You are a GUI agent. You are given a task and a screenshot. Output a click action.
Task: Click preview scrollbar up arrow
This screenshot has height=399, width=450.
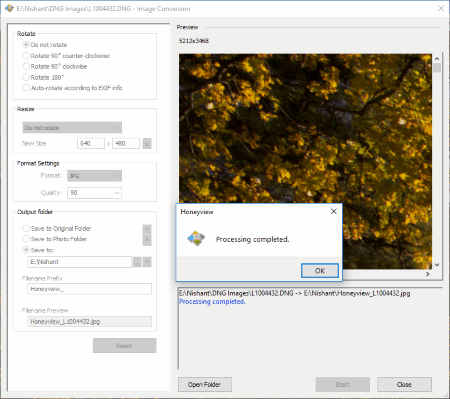(437, 58)
